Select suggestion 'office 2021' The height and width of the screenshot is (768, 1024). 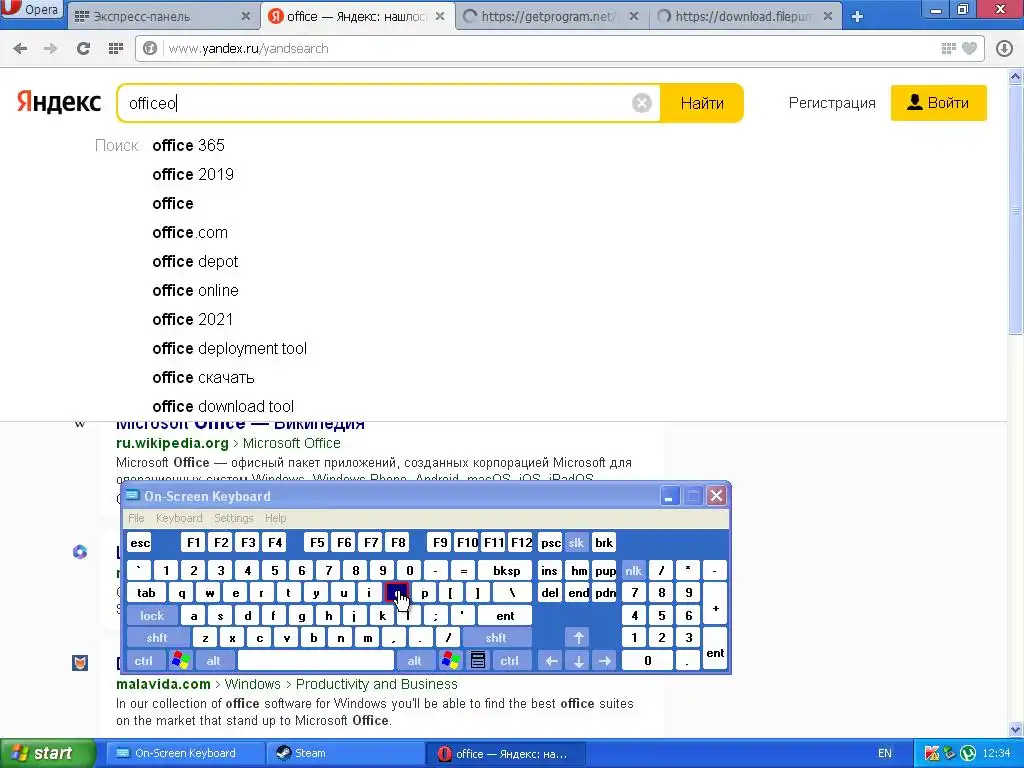pos(192,319)
